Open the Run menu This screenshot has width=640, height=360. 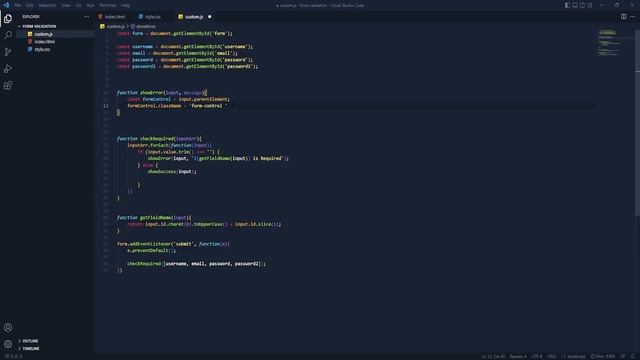90,5
